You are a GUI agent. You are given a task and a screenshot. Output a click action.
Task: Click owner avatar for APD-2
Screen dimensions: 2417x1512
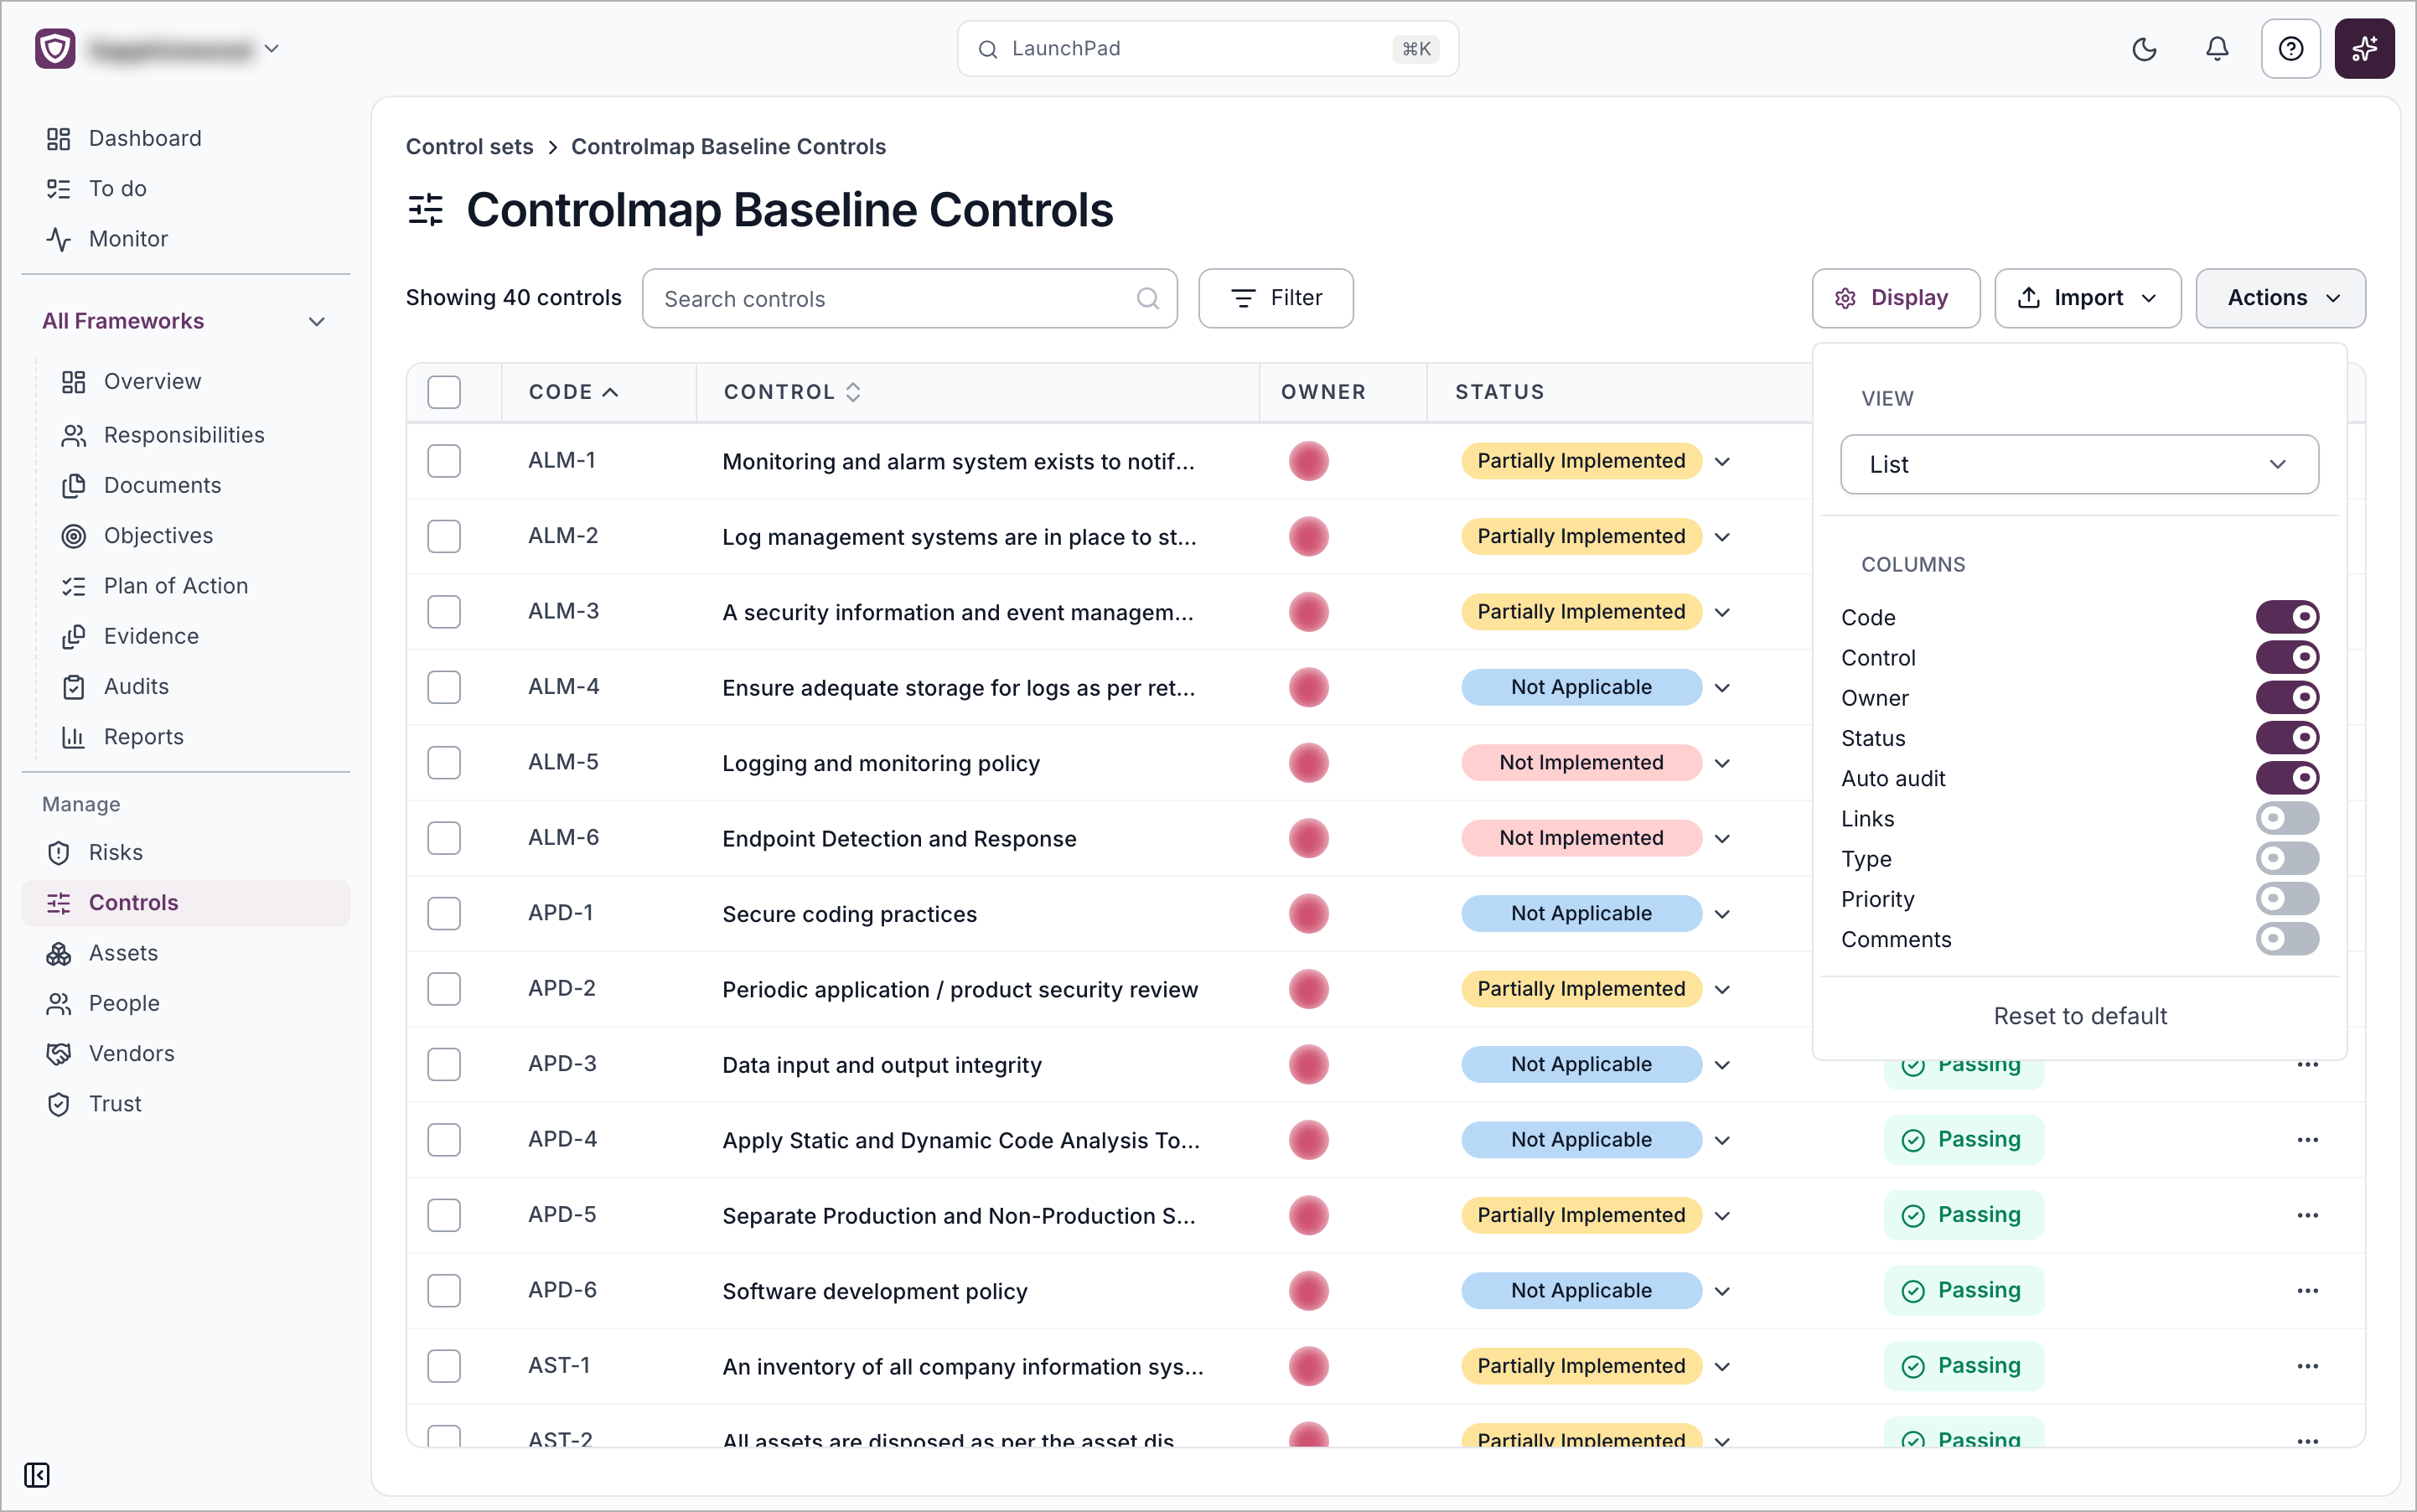pos(1308,989)
